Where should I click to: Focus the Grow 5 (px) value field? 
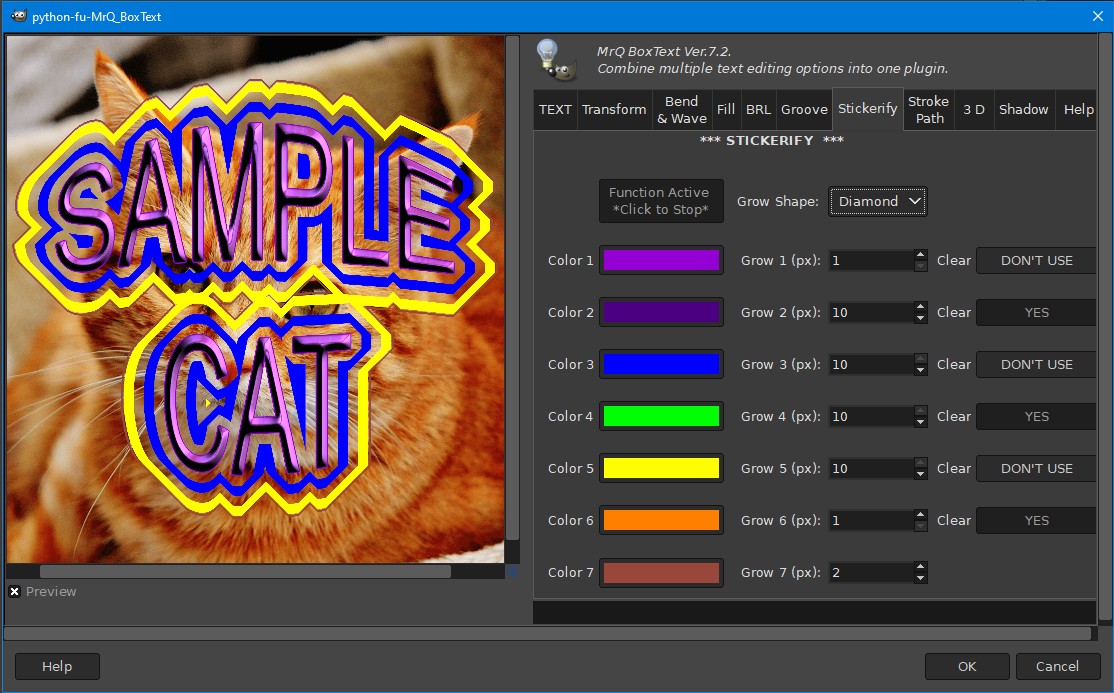coord(871,468)
